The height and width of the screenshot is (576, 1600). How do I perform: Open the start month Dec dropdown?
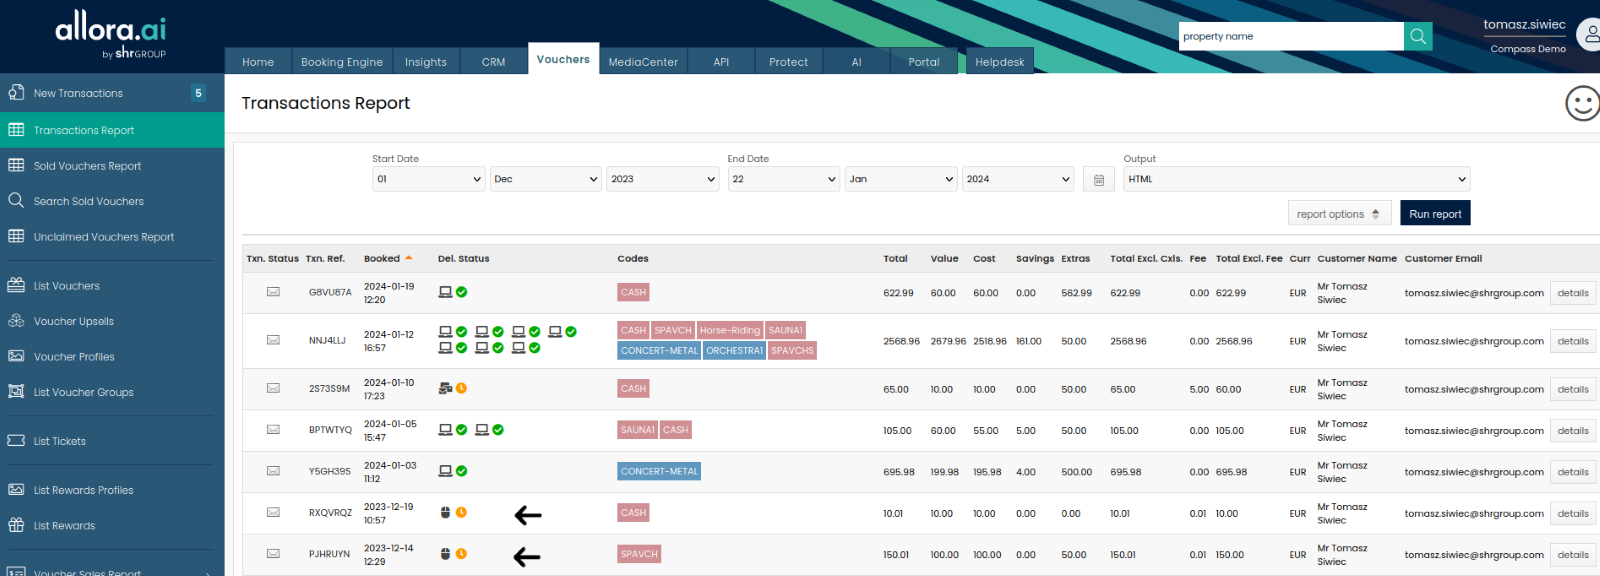(x=546, y=179)
